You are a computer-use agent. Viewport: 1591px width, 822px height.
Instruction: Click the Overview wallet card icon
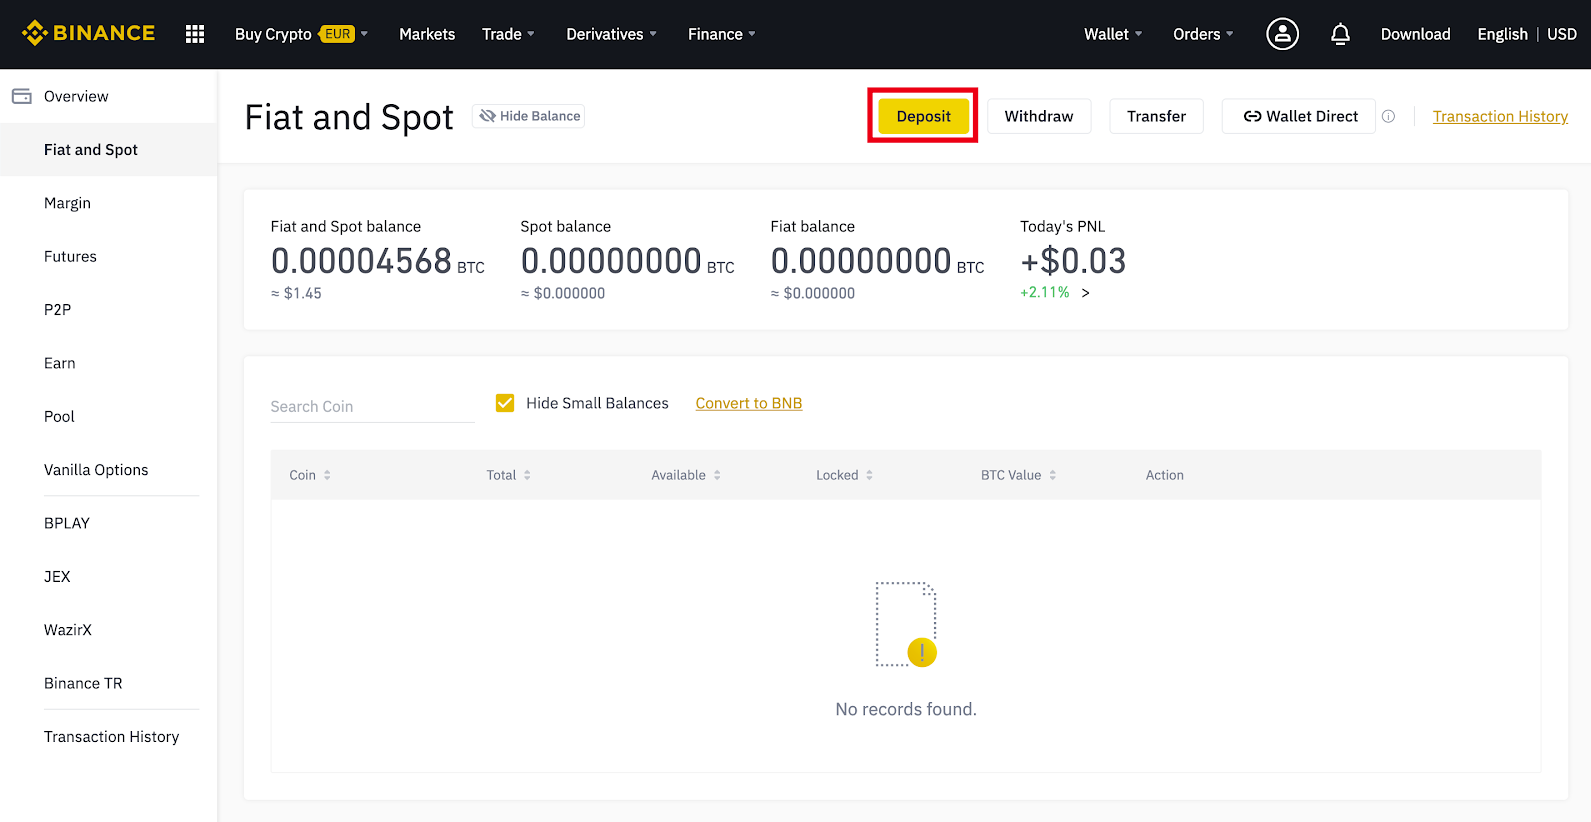21,96
